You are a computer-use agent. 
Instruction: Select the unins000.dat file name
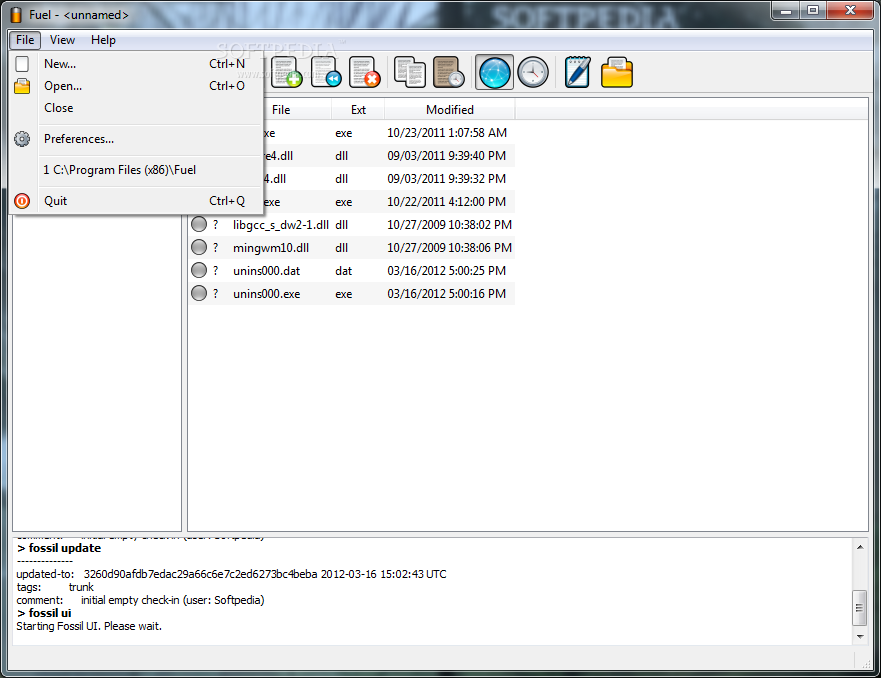pyautogui.click(x=266, y=271)
